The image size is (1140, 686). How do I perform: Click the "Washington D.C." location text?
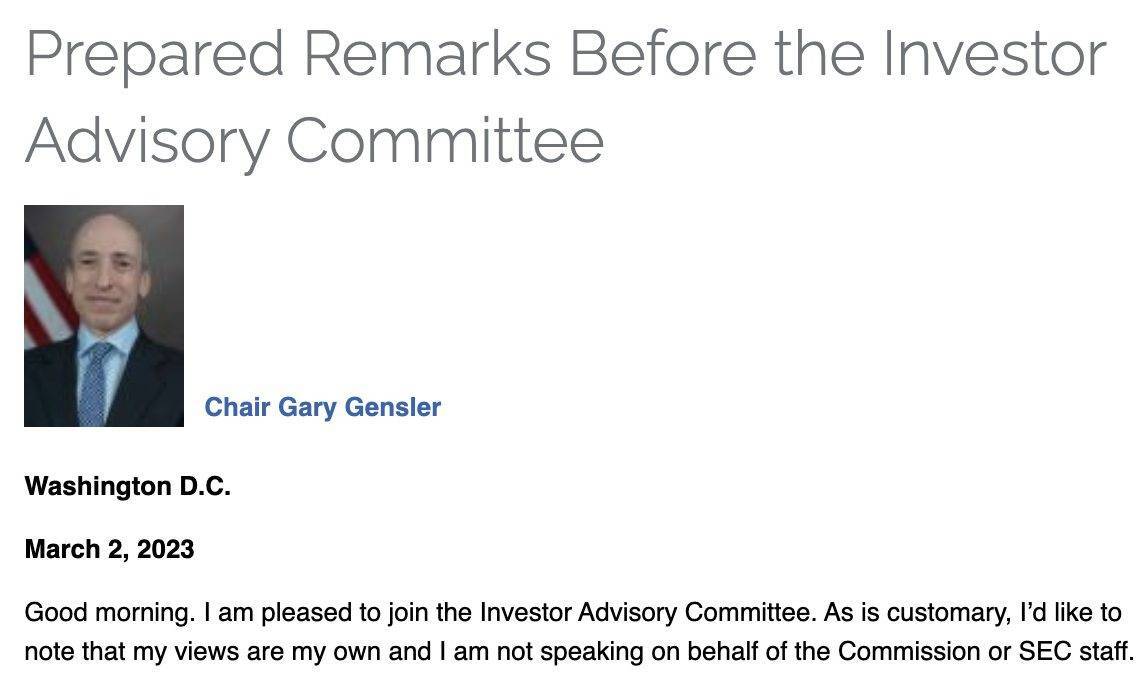click(128, 486)
